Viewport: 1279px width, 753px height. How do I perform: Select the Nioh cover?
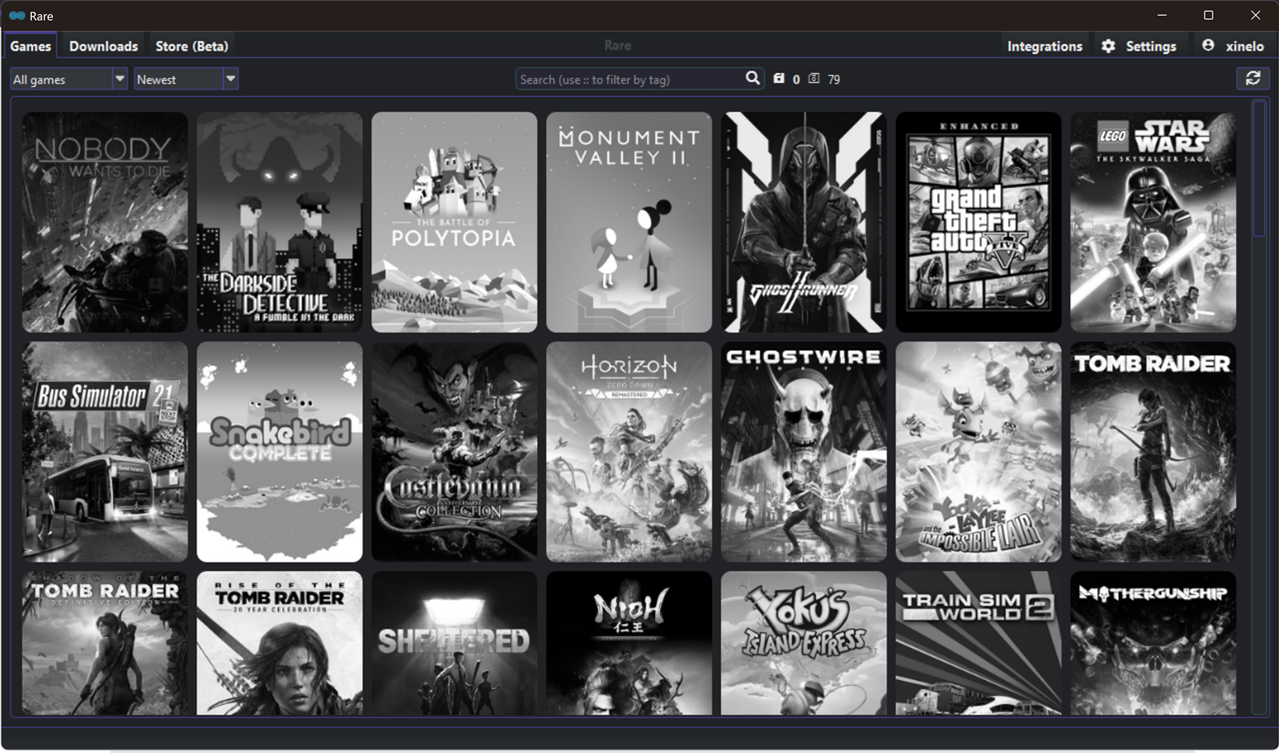coord(629,643)
